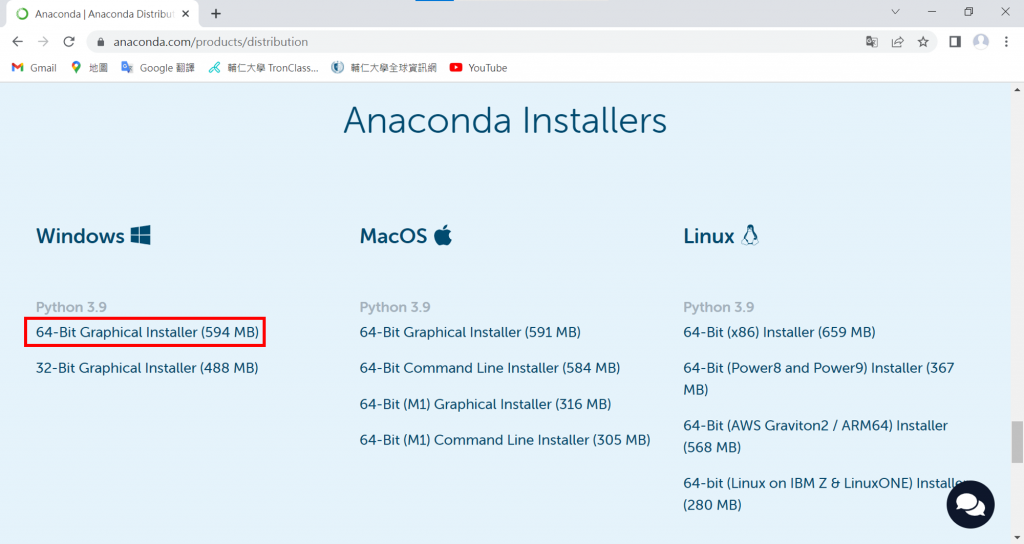This screenshot has width=1024, height=544.
Task: Click the address bar URL
Action: (x=210, y=42)
